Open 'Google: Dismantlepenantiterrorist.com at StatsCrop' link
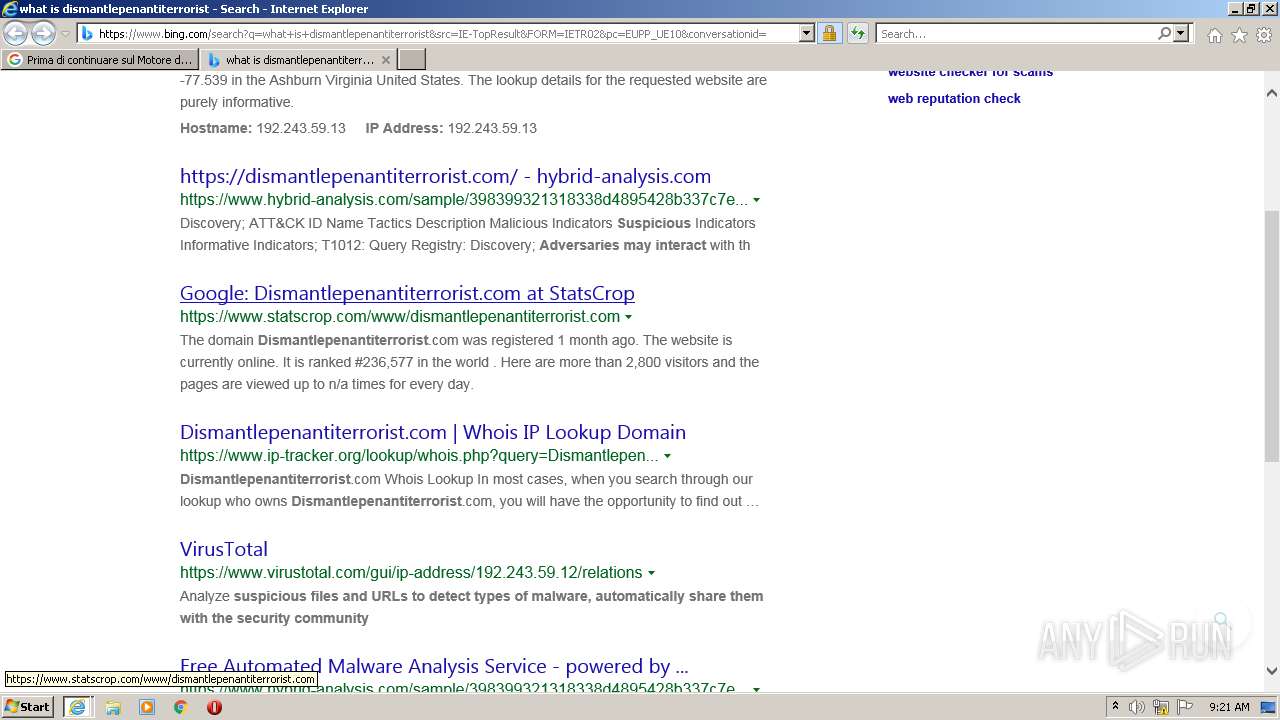1280x720 pixels. [x=407, y=293]
